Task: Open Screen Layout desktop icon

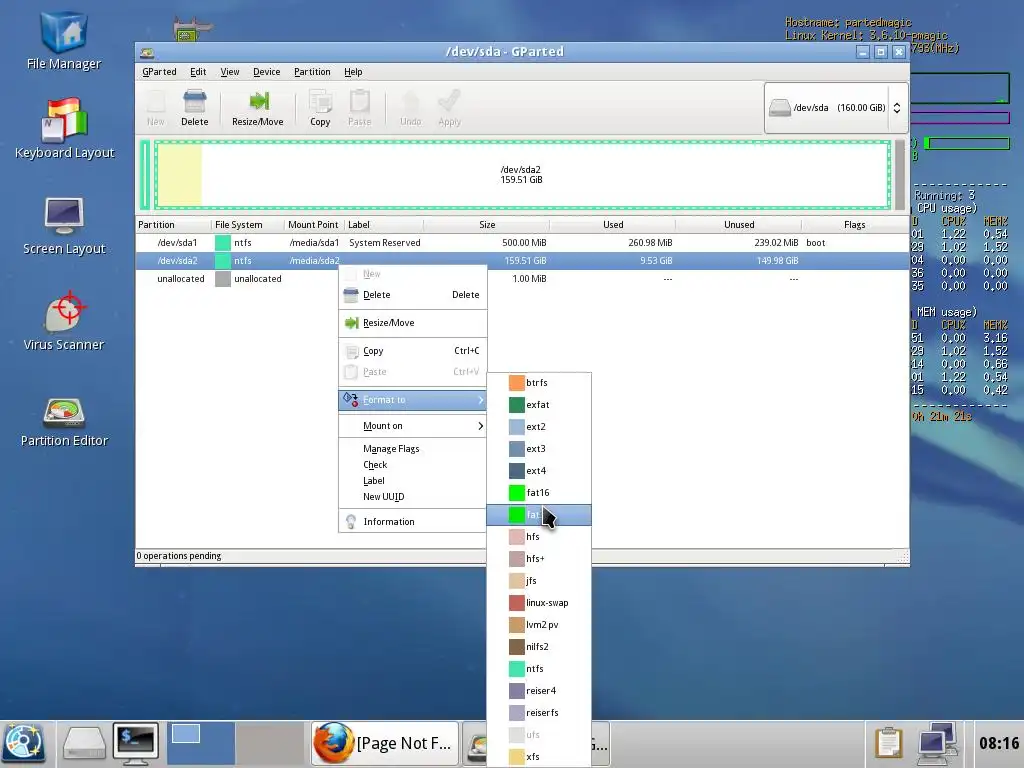Action: click(x=64, y=225)
